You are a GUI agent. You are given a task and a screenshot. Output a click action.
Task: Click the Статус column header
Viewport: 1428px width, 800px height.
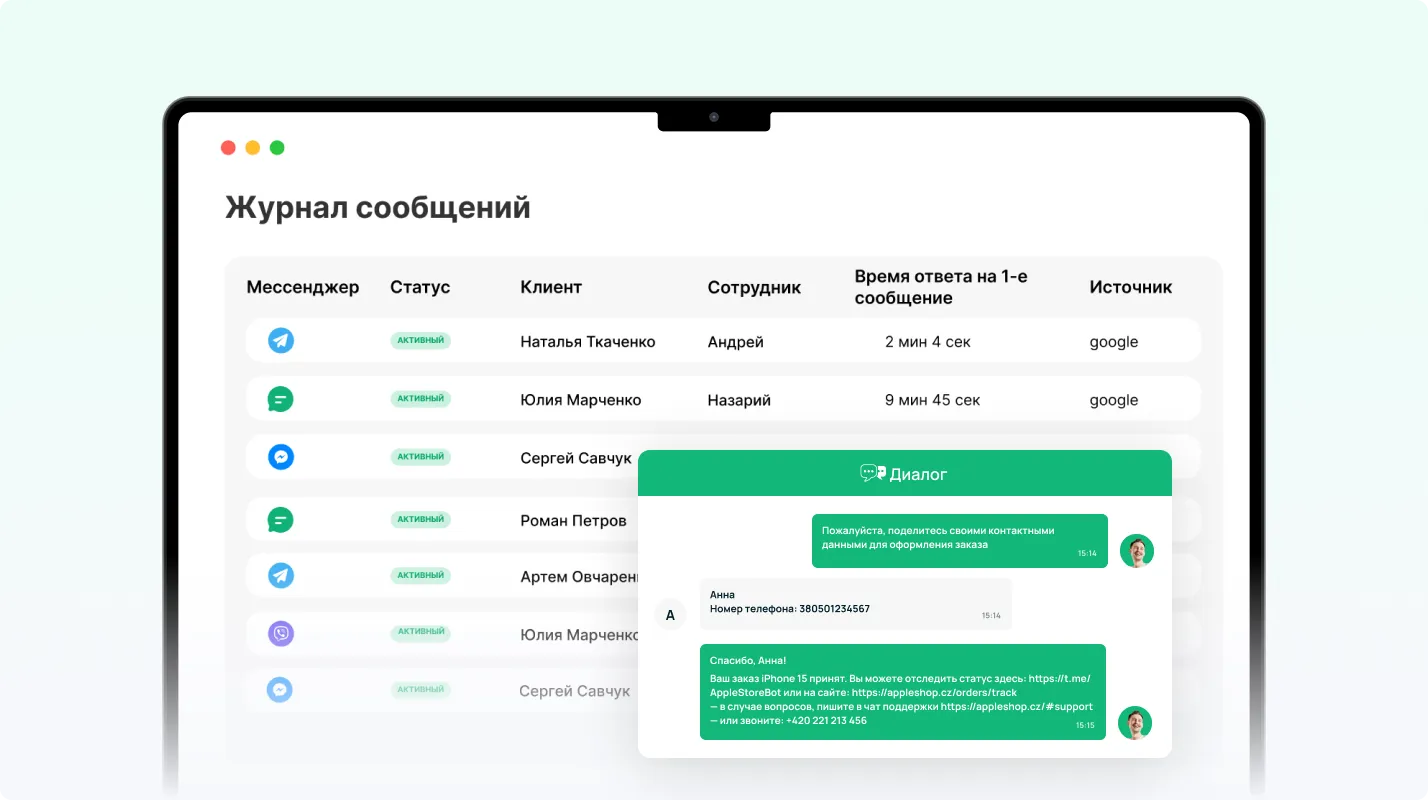420,287
